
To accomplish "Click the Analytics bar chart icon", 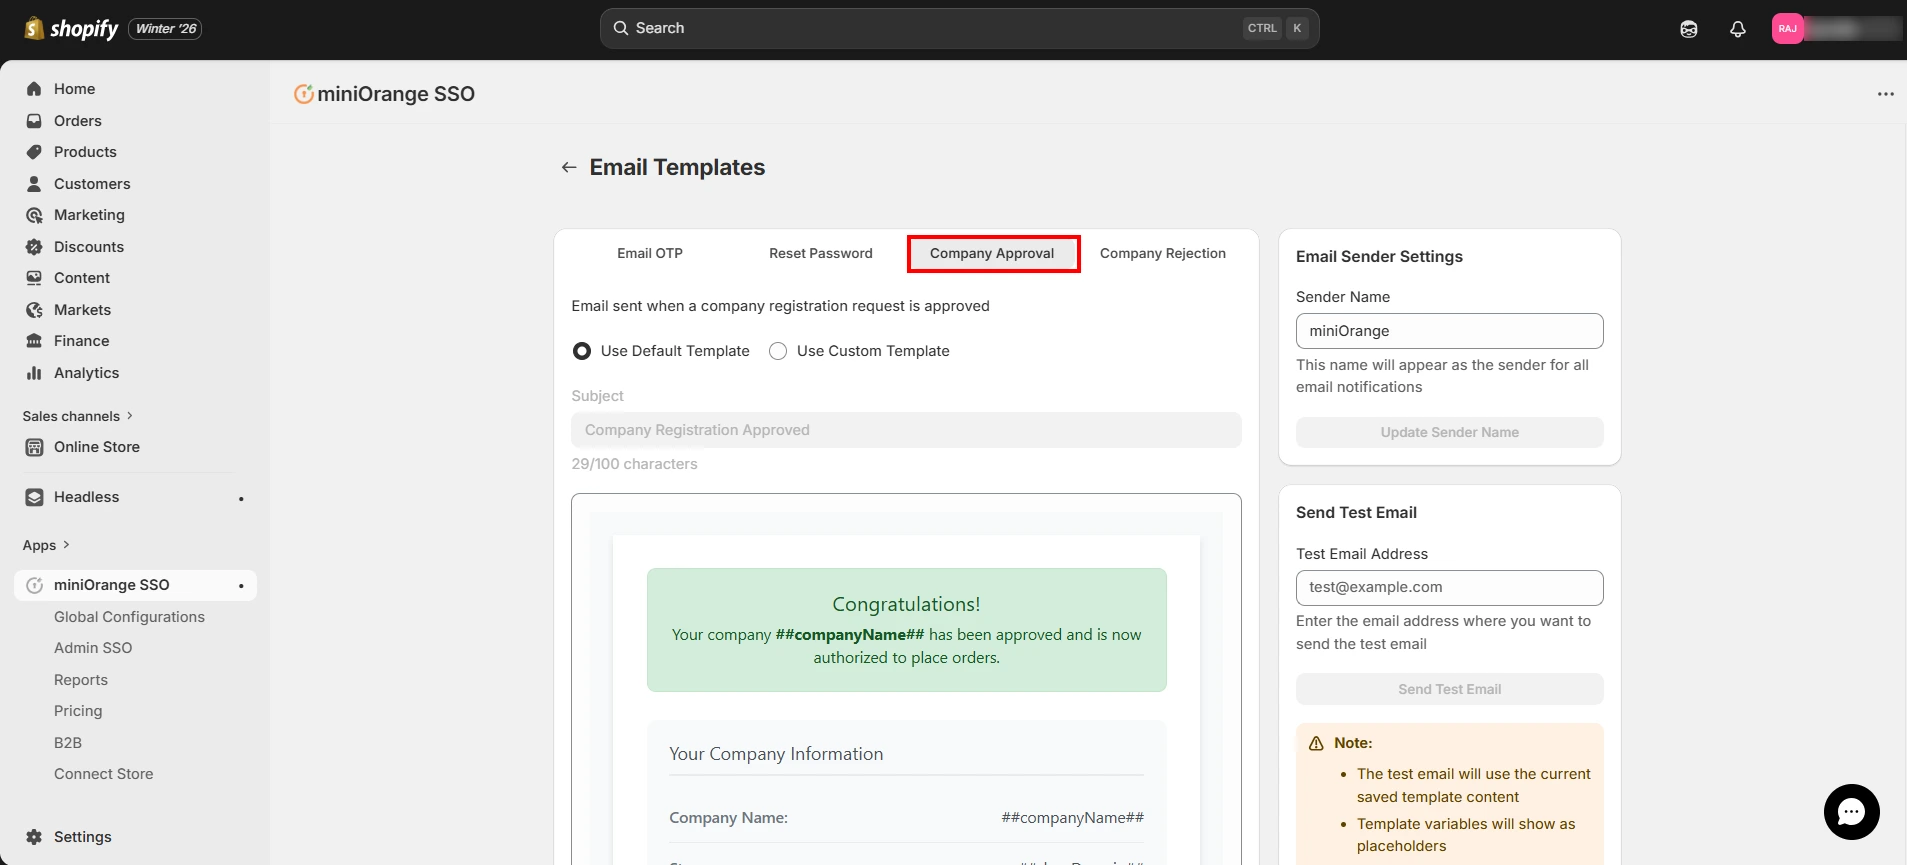I will click(x=34, y=373).
